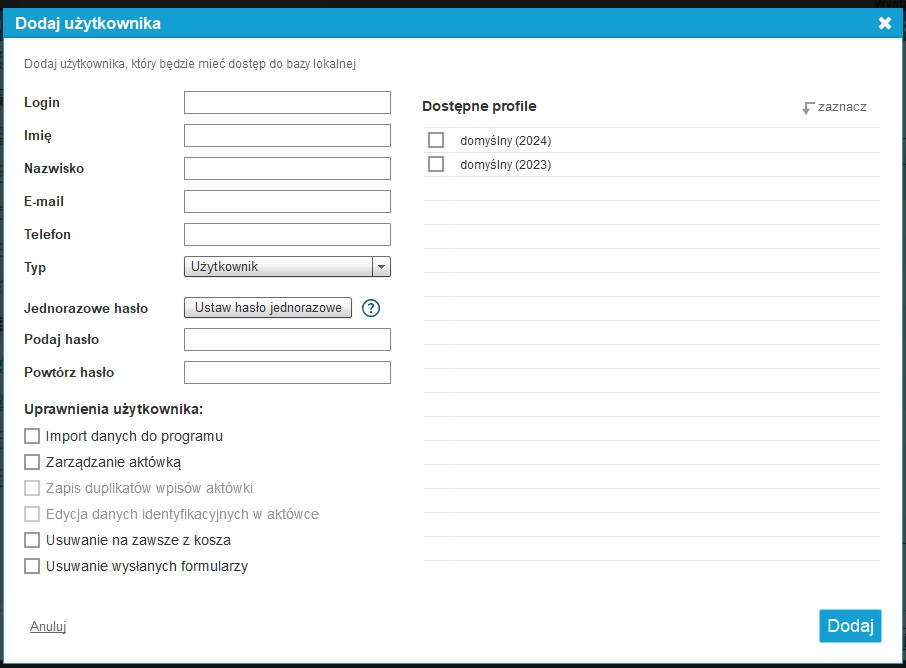Click the domyślny (2024) profile text
The image size is (906, 668).
tap(506, 141)
